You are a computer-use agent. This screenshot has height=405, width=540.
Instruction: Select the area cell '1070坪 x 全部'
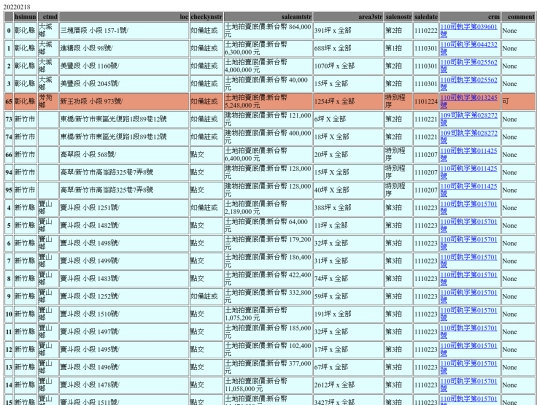[x=348, y=66]
